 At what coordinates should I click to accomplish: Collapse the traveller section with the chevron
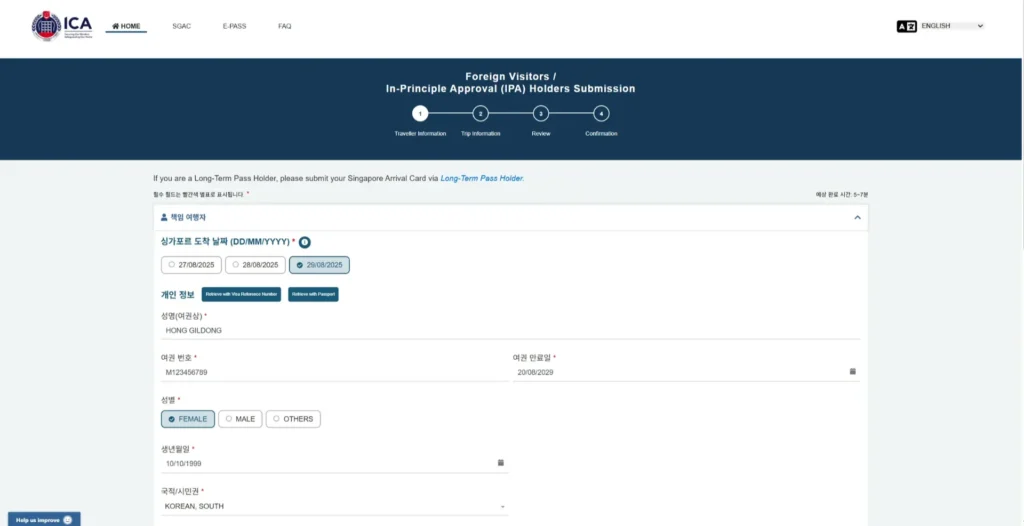pos(857,217)
